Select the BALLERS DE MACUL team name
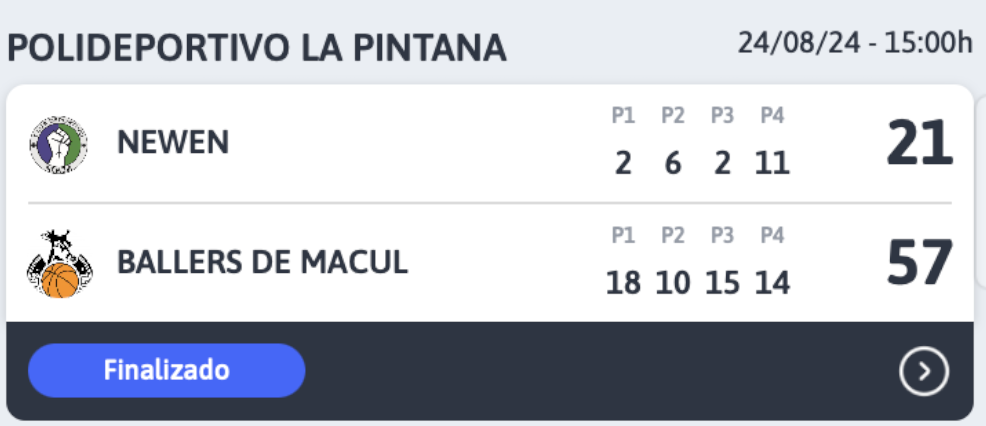This screenshot has height=426, width=986. tap(263, 262)
